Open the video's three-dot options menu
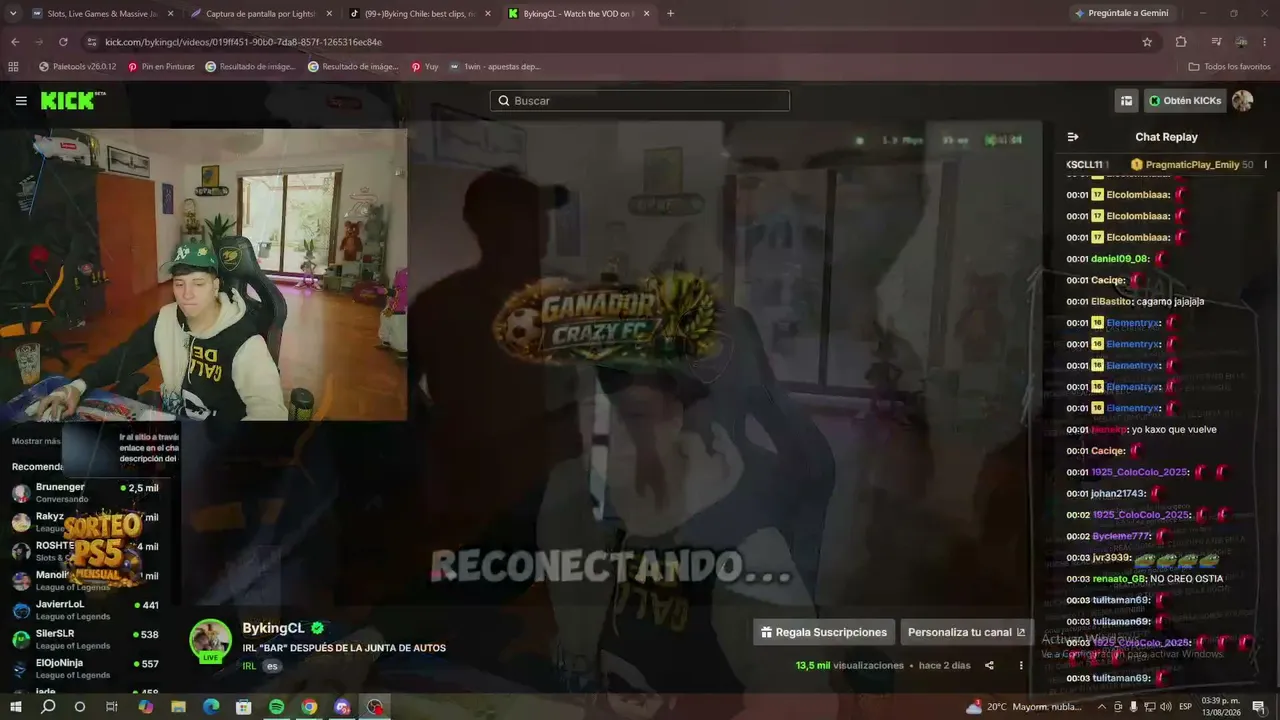 1021,665
